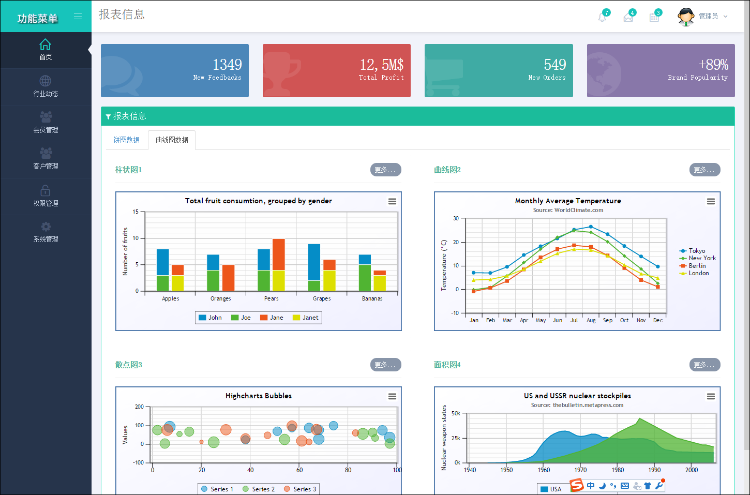Open the Monthly Average Temperature chart menu

[x=710, y=201]
